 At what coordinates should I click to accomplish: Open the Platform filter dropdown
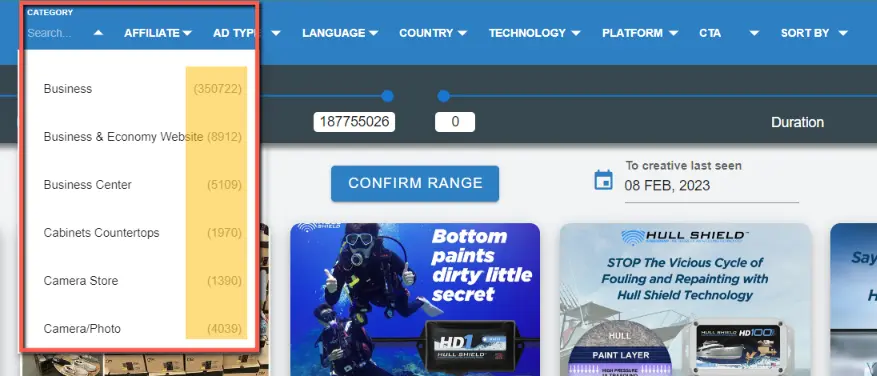click(640, 33)
